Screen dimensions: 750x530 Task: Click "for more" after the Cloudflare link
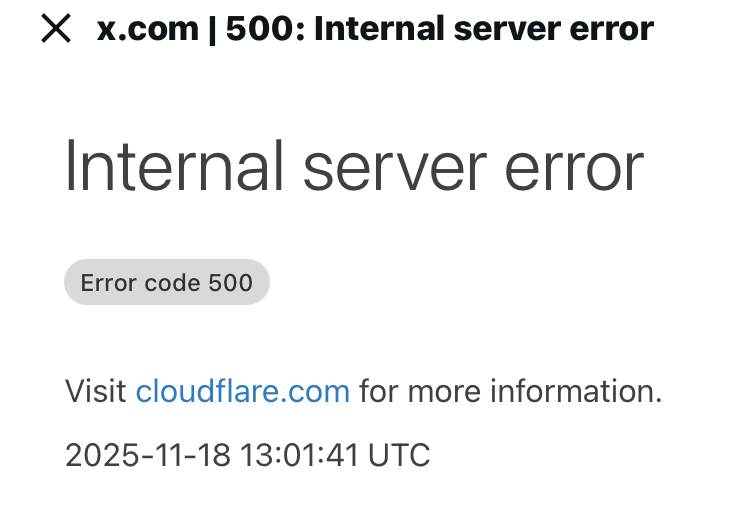pos(411,390)
